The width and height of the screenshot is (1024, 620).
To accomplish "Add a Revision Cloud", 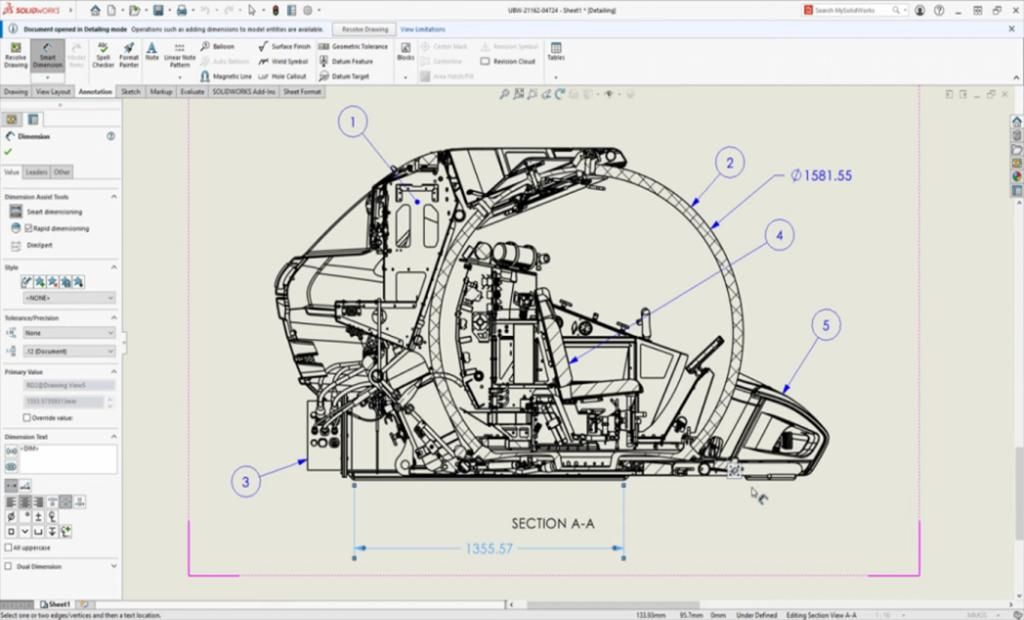I will [507, 61].
